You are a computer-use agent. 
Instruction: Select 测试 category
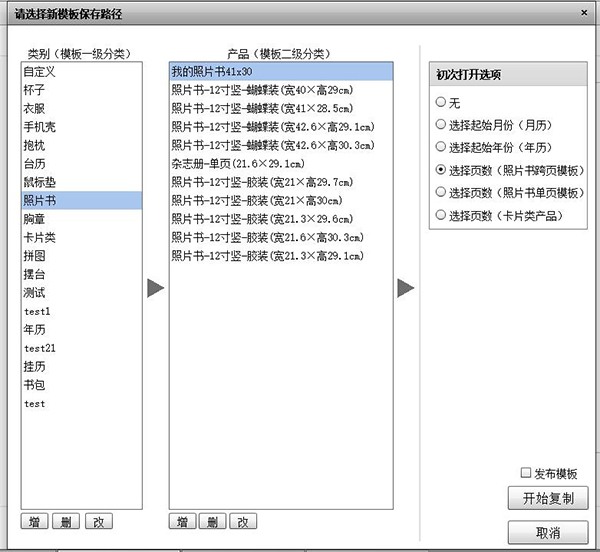point(82,293)
